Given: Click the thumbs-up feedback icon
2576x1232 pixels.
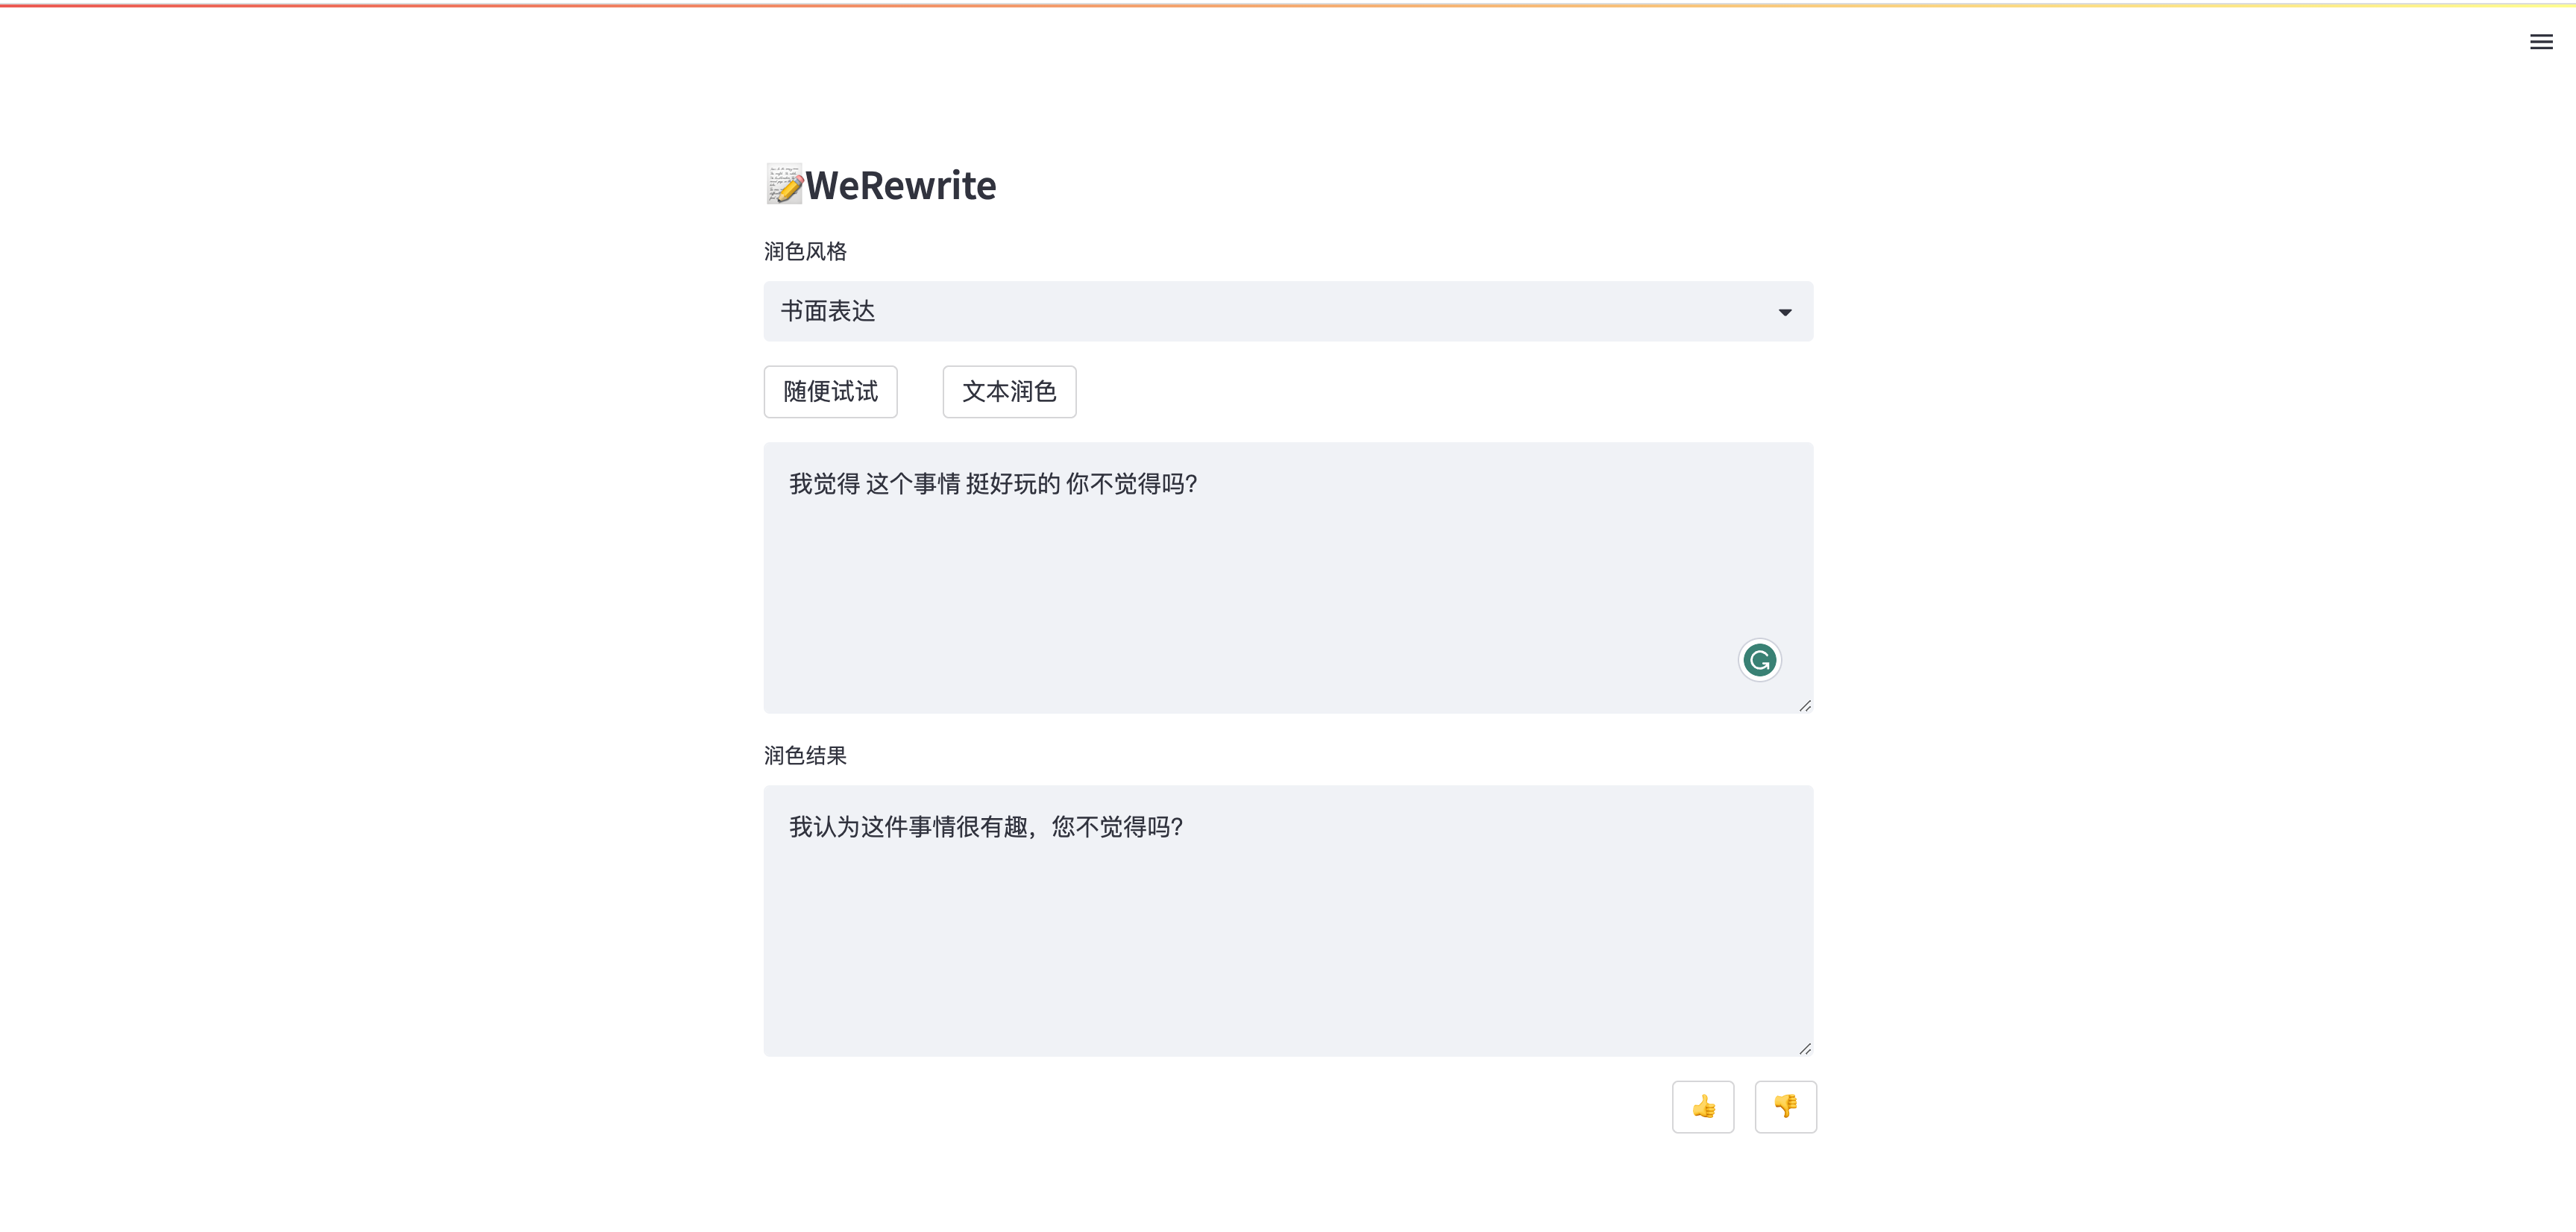Looking at the screenshot, I should tap(1704, 1107).
